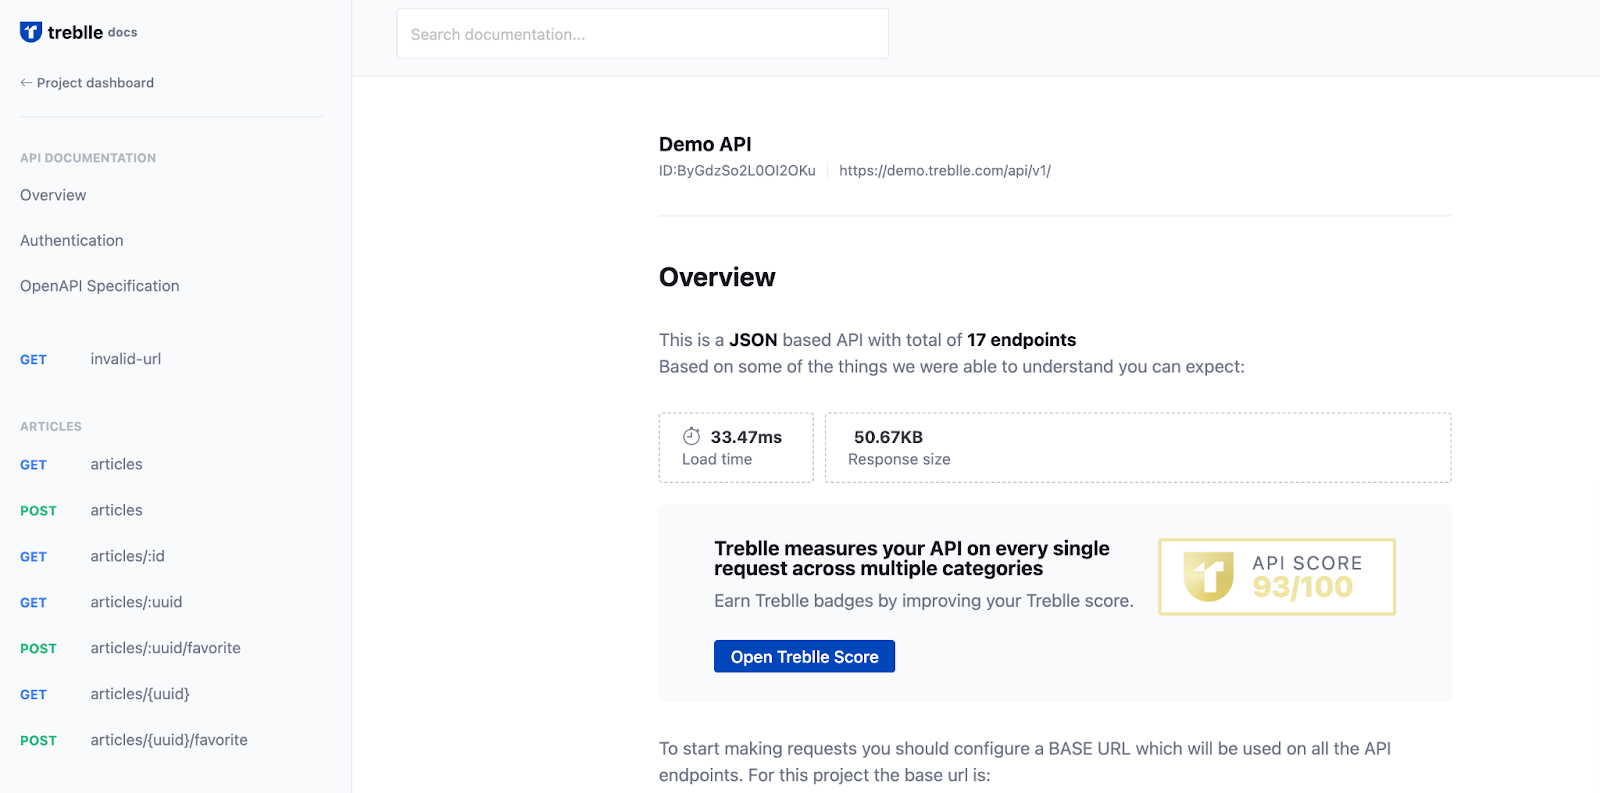The image size is (1600, 793).
Task: Go to the Authentication section
Action: 72,240
